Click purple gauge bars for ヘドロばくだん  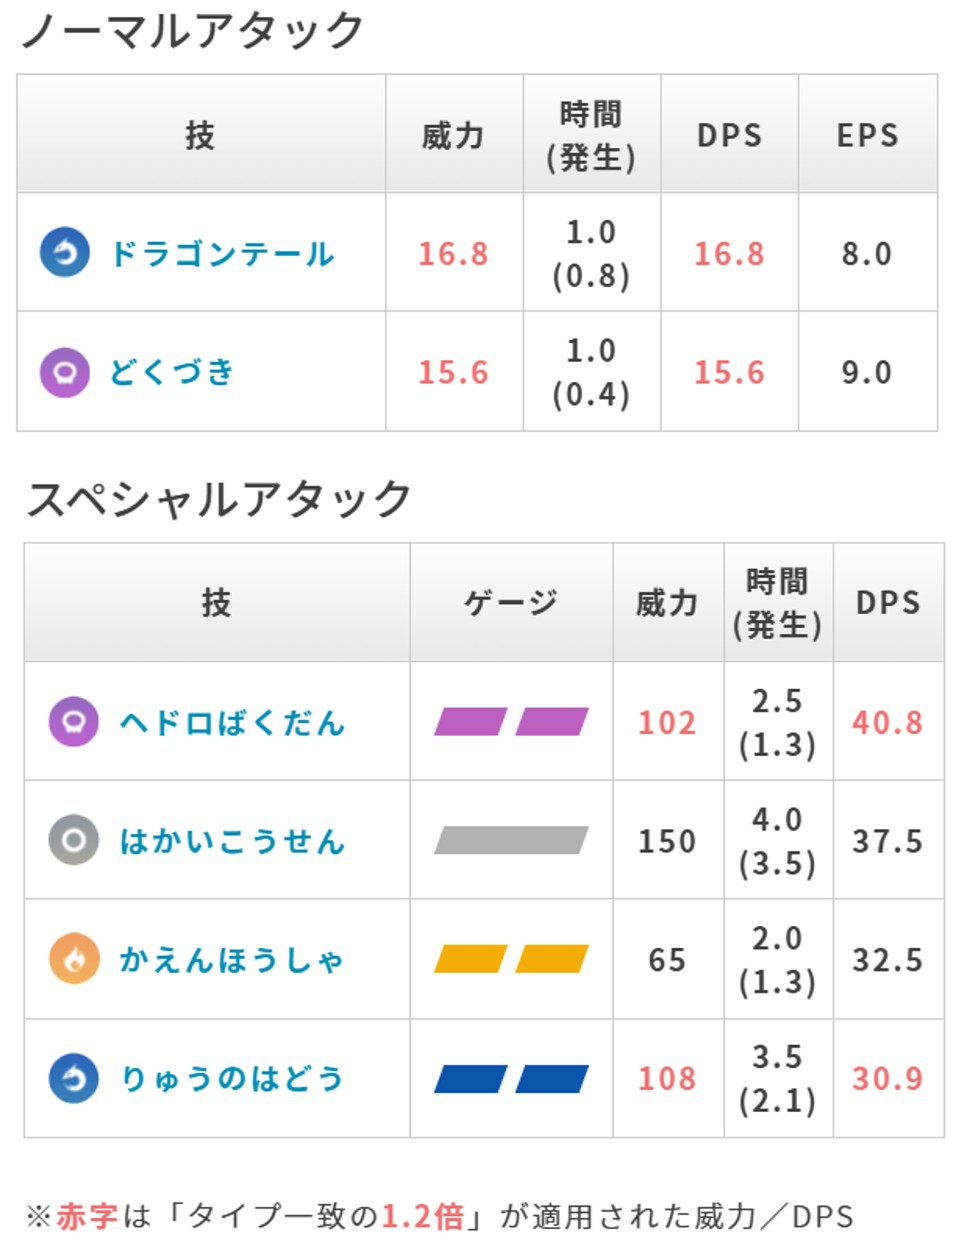point(511,722)
